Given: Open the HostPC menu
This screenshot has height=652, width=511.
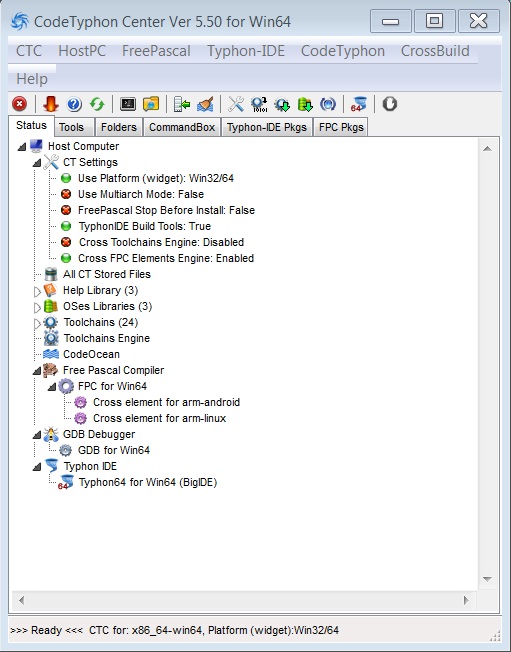Looking at the screenshot, I should coord(82,51).
